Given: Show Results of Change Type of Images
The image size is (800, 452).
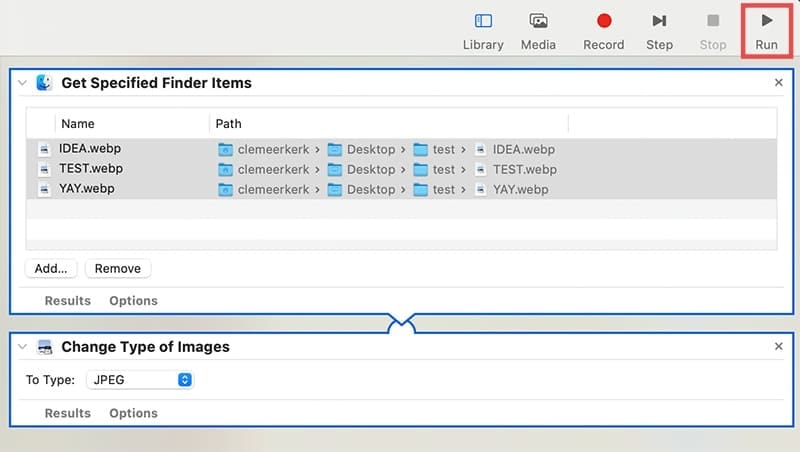Looking at the screenshot, I should (x=67, y=413).
